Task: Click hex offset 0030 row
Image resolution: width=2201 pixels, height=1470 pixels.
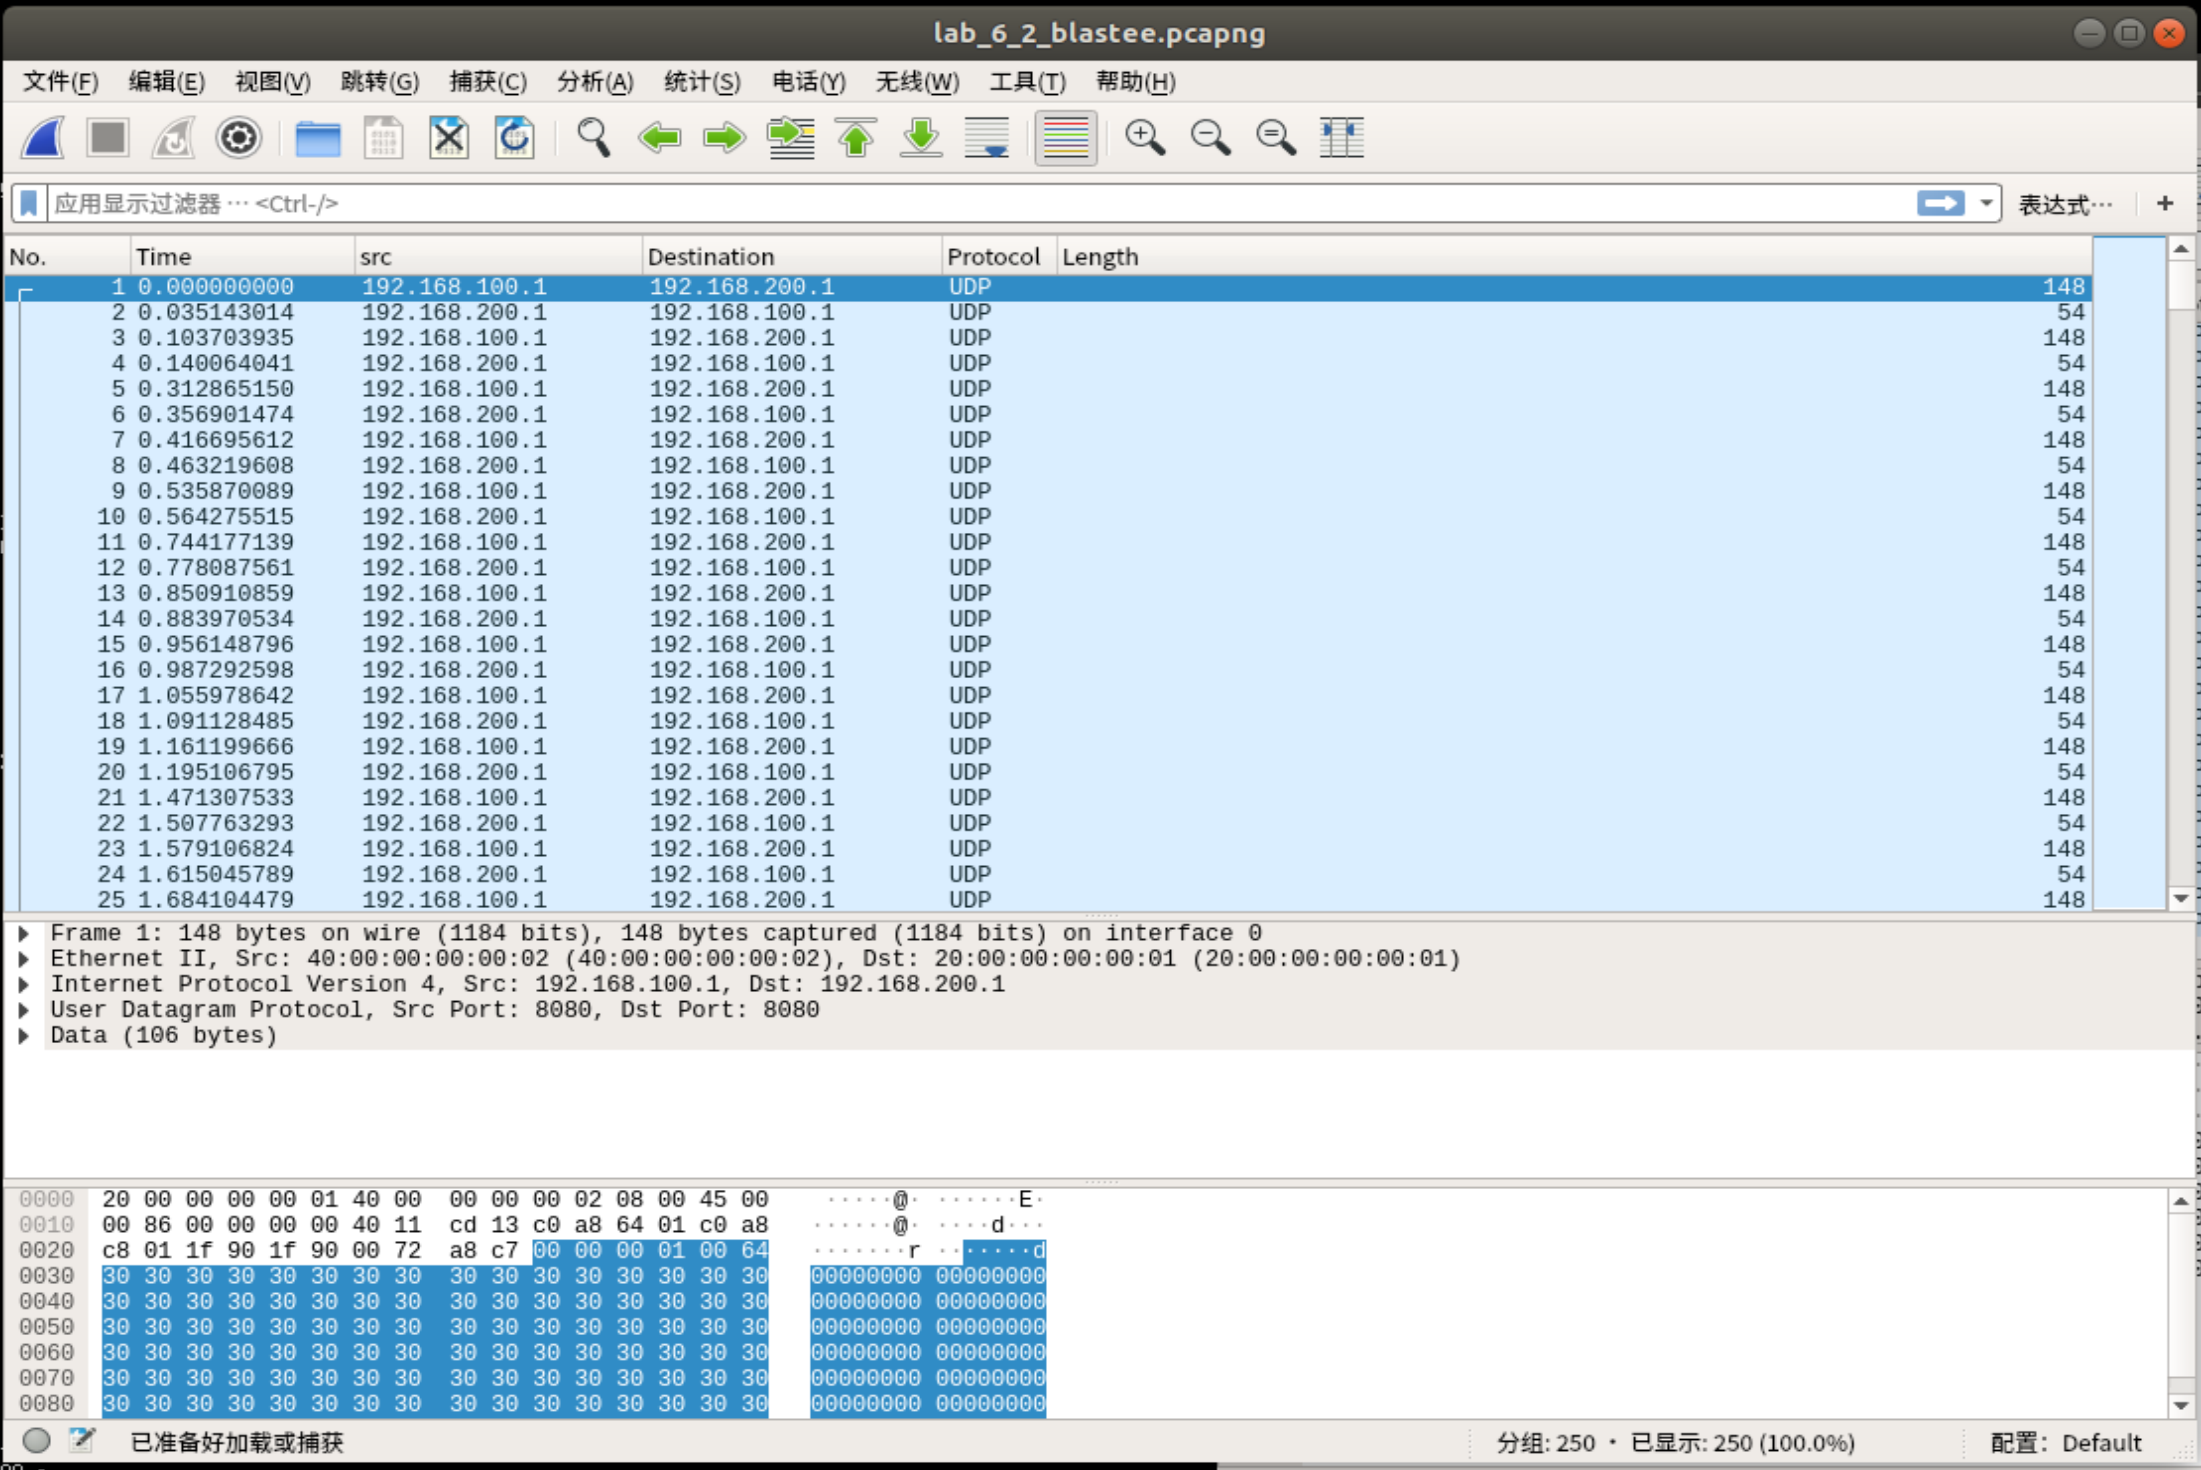Action: coord(47,1276)
